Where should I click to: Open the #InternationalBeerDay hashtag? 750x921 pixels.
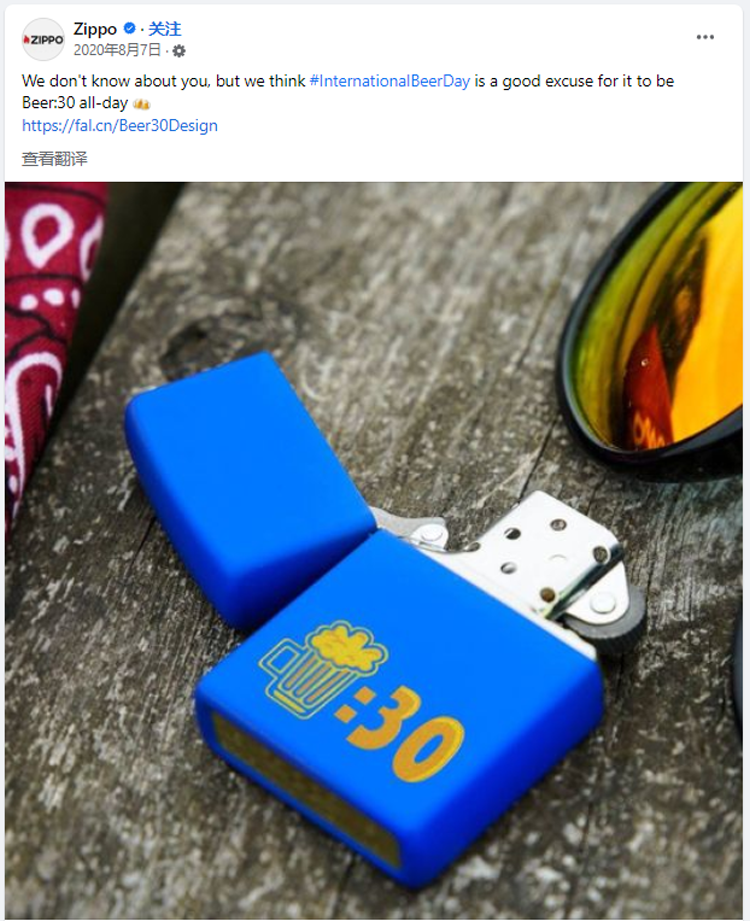(x=389, y=81)
